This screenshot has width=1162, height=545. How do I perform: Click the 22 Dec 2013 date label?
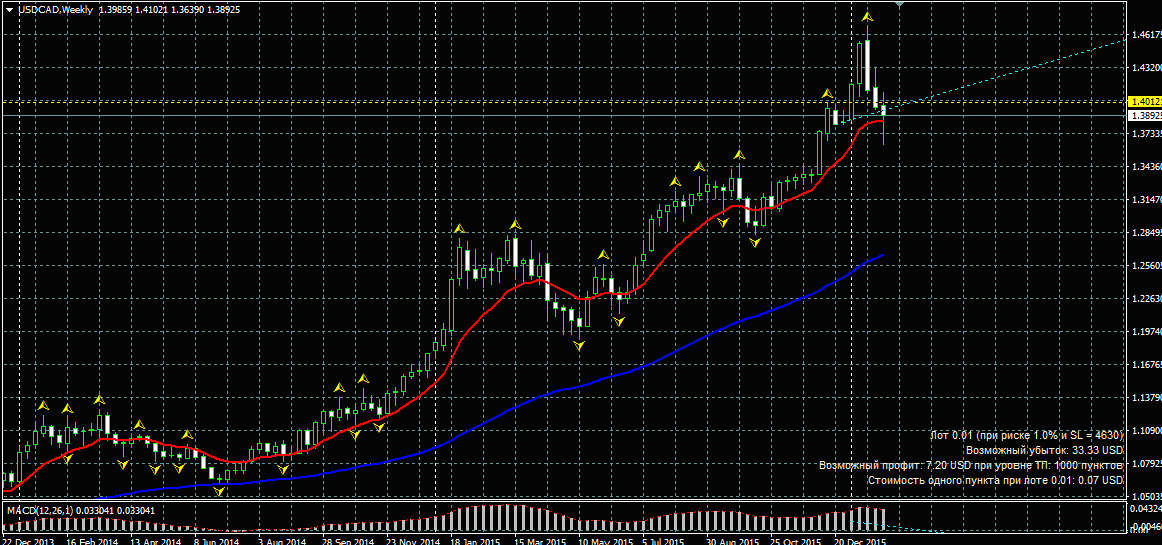(27, 541)
